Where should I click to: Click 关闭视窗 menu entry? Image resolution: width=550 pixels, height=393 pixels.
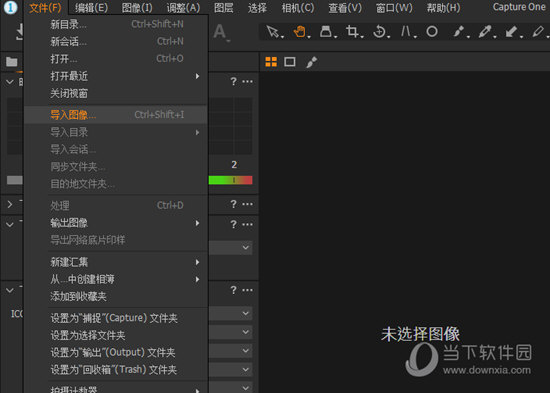(x=116, y=93)
